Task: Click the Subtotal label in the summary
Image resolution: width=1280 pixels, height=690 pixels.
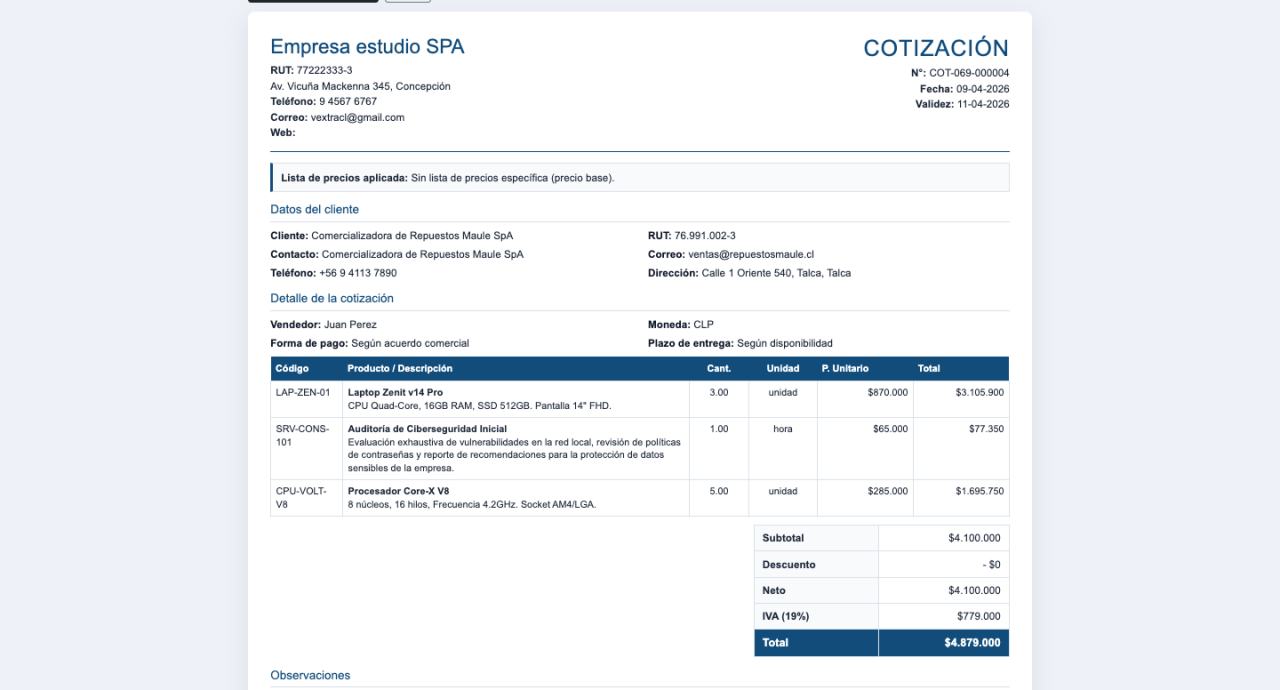Action: click(783, 538)
